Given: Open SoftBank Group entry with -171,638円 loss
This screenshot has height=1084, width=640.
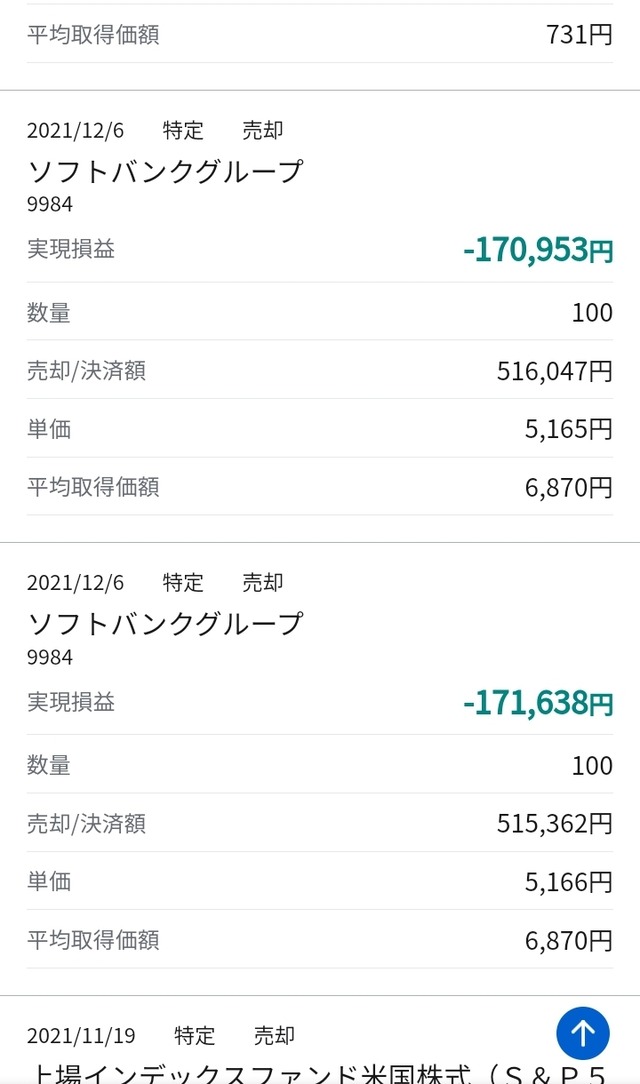Looking at the screenshot, I should (165, 624).
